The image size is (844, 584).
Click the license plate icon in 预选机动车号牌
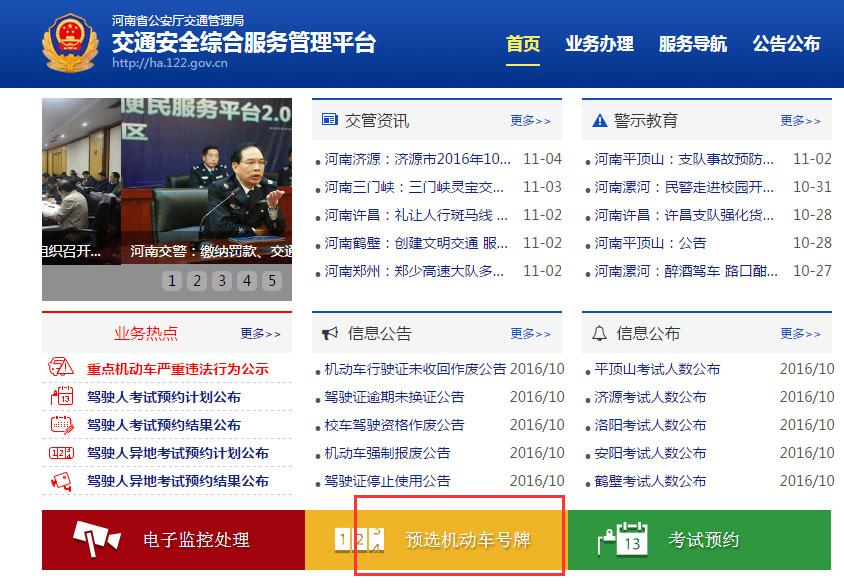[358, 538]
